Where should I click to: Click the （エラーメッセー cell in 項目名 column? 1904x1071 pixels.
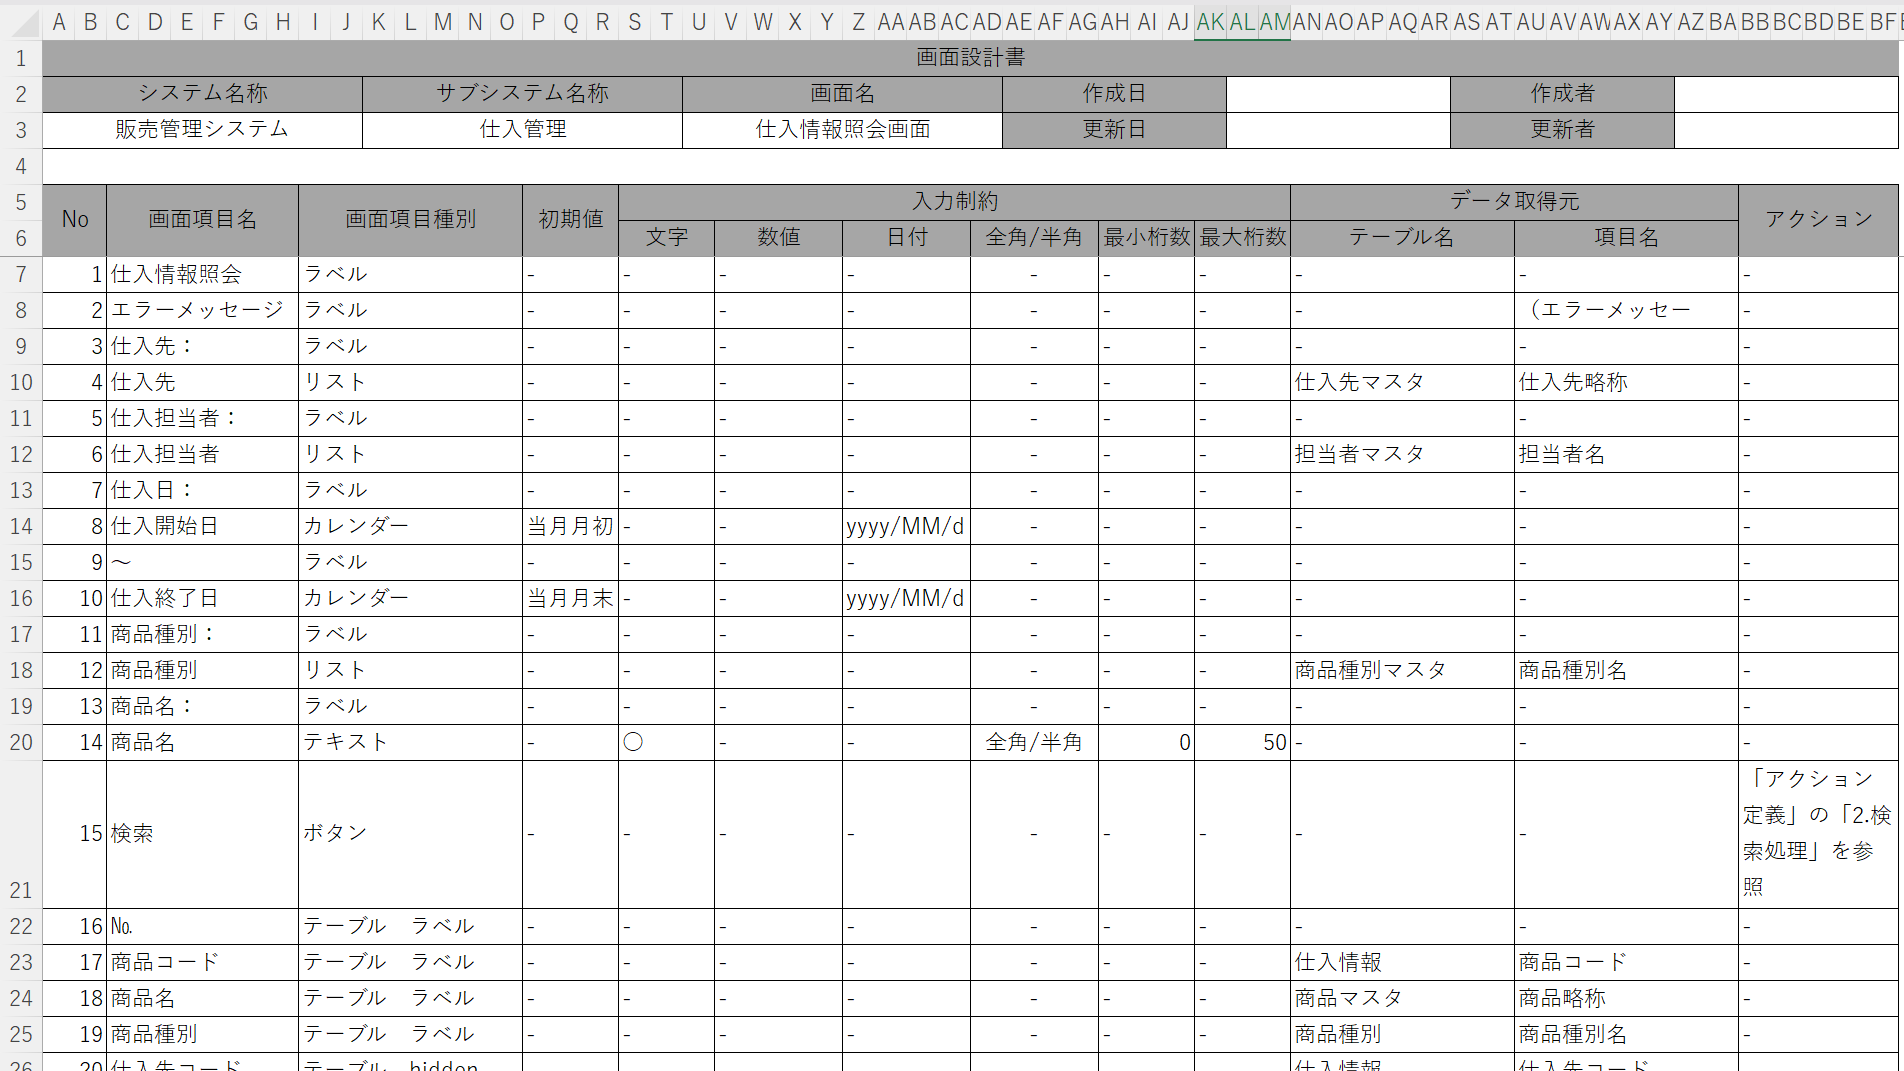click(x=1626, y=310)
